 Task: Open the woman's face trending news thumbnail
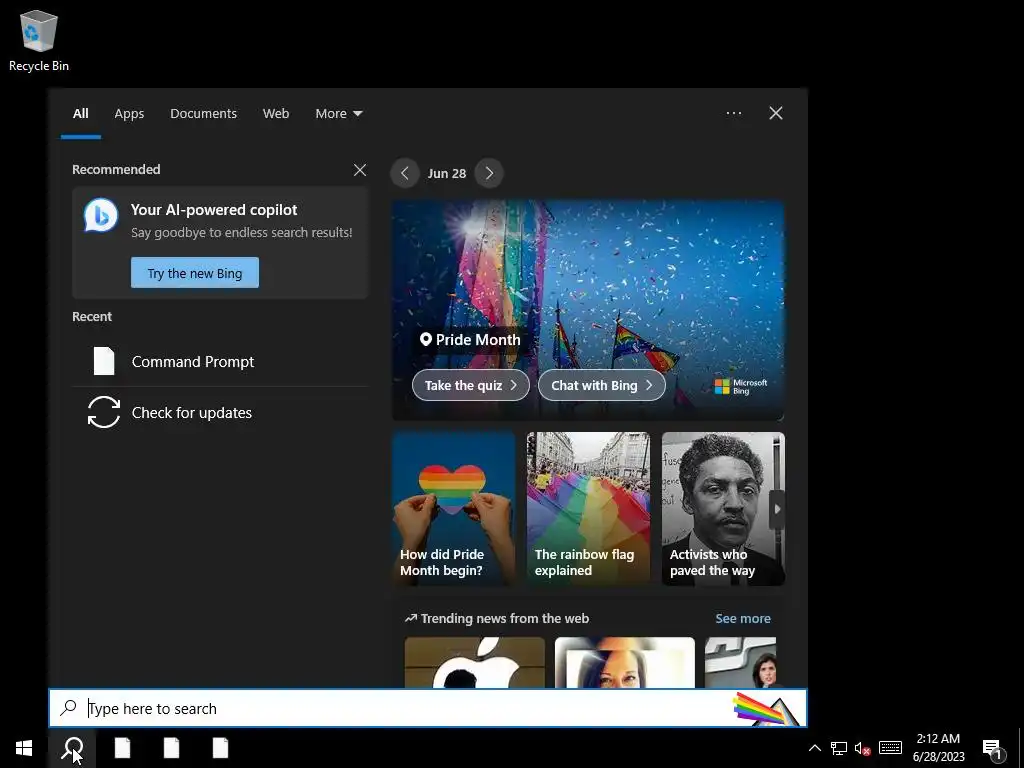tap(624, 662)
